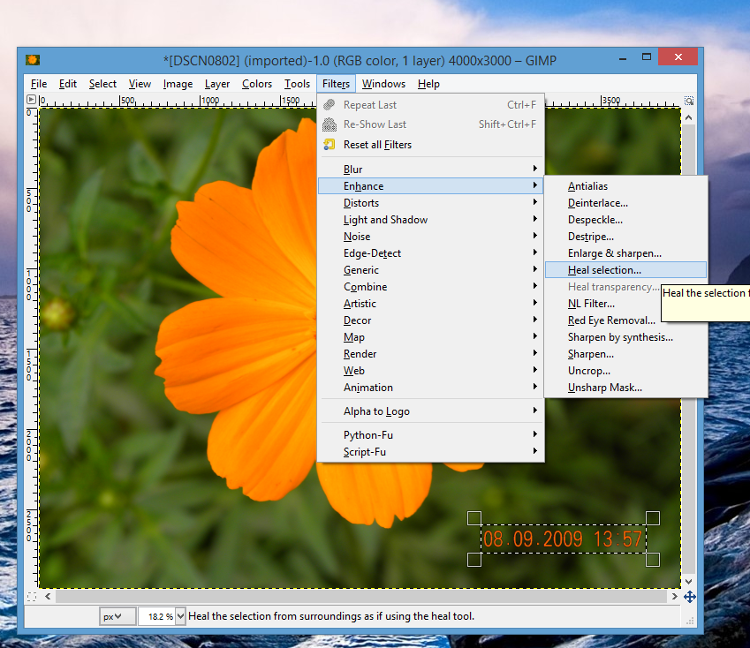Image resolution: width=750 pixels, height=648 pixels.
Task: Expand the Alpha to Logo submenu
Action: [x=430, y=411]
